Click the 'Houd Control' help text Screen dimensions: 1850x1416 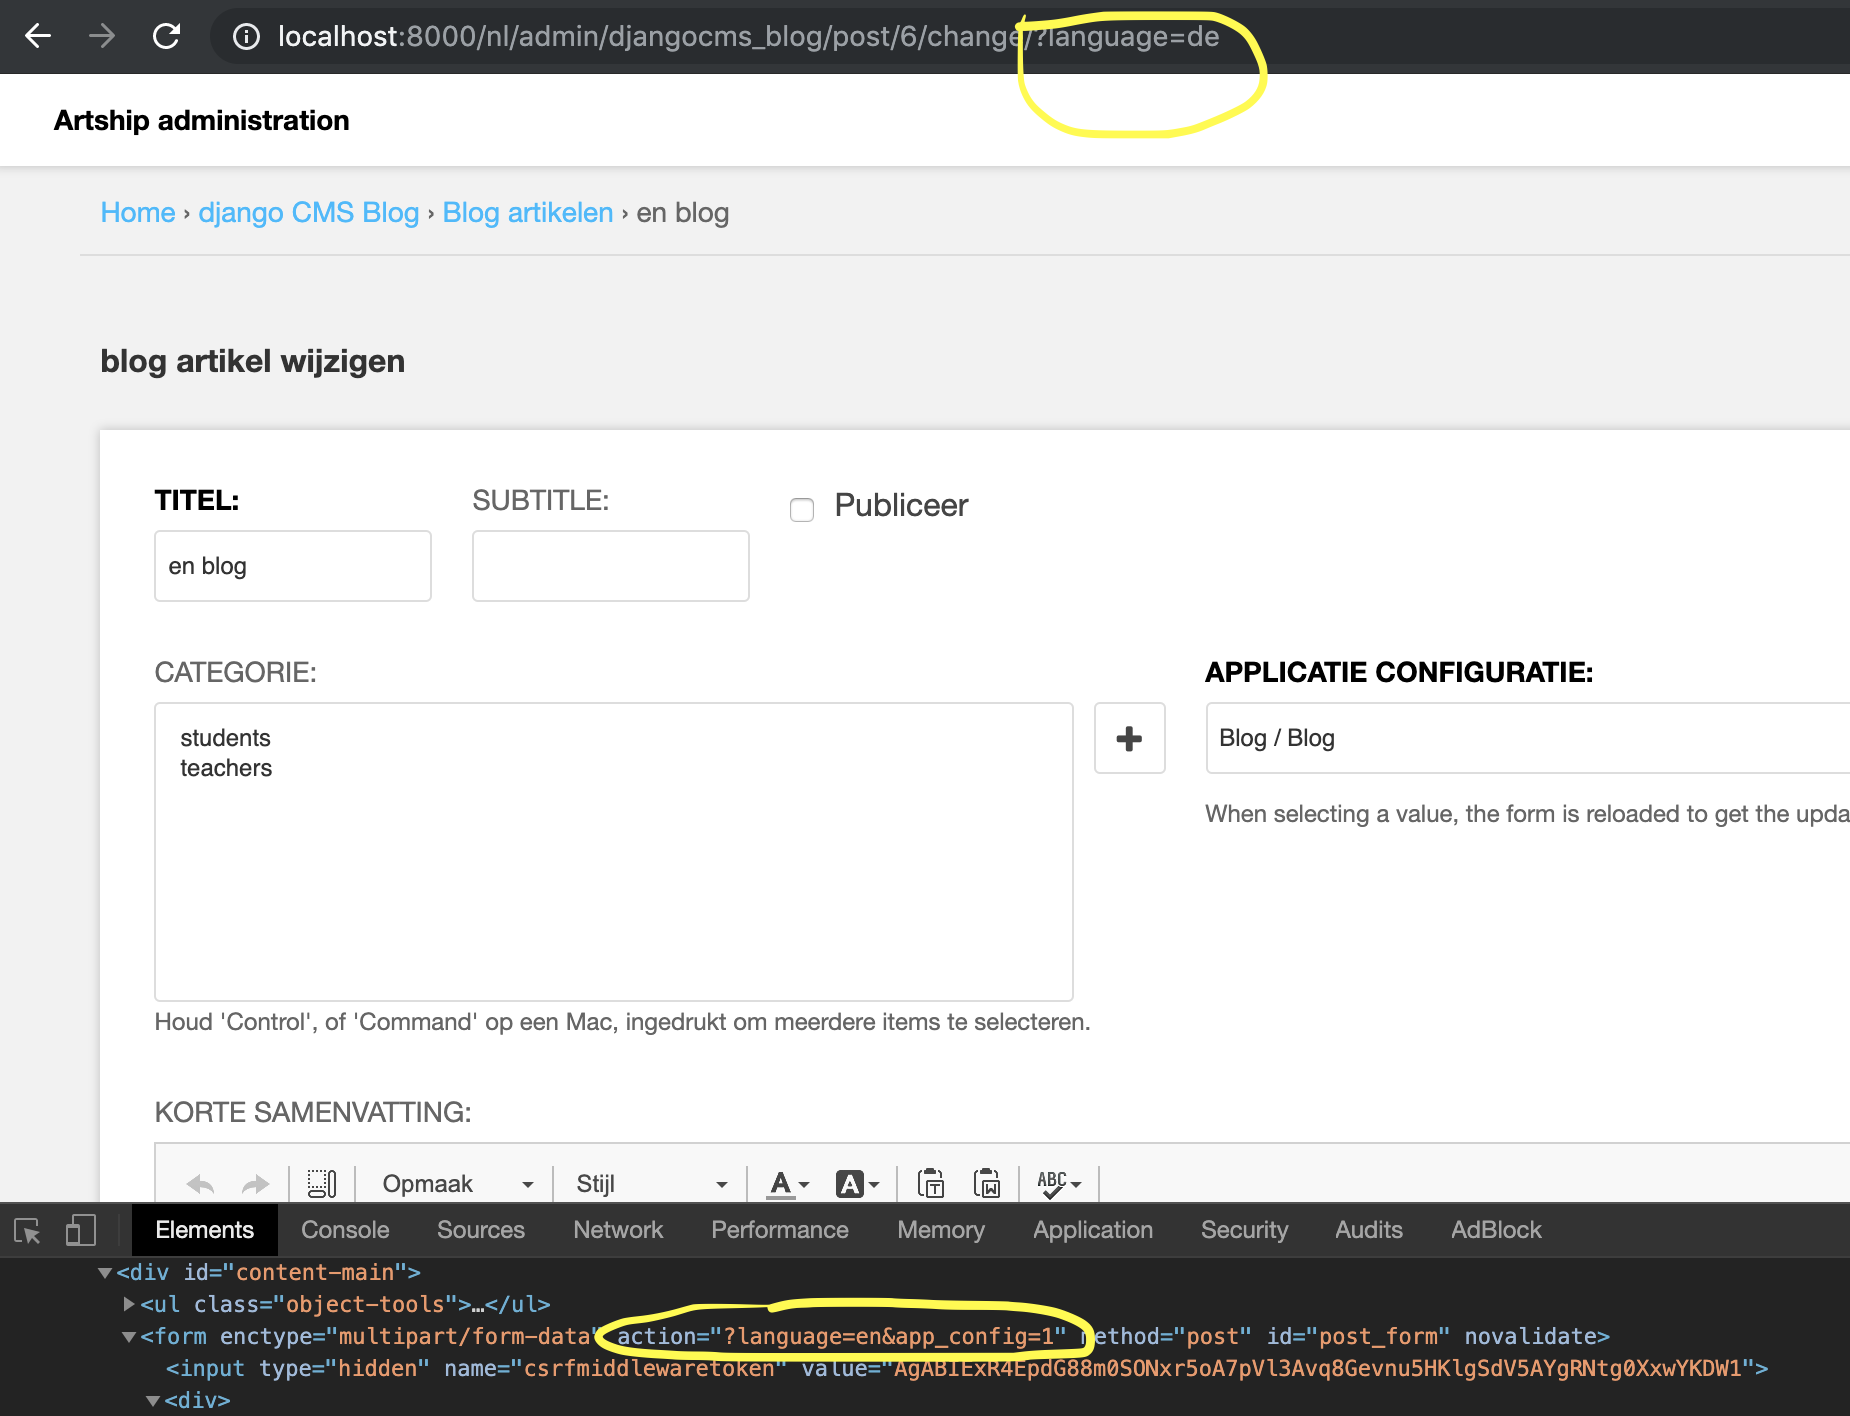coord(623,1022)
